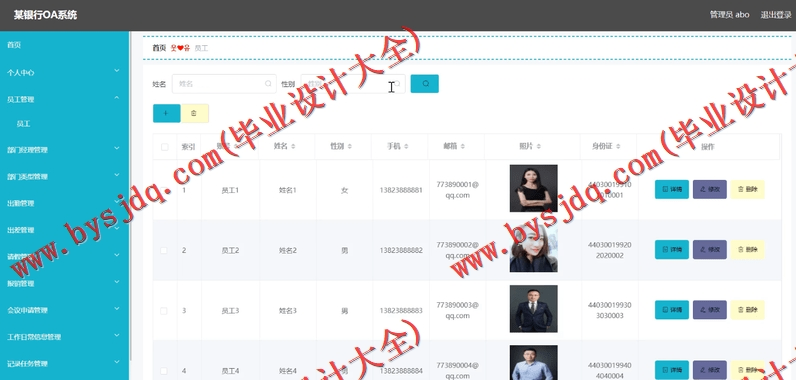Sort the table by 身份证 column
Viewport: 796px width, 380px height.
point(618,147)
